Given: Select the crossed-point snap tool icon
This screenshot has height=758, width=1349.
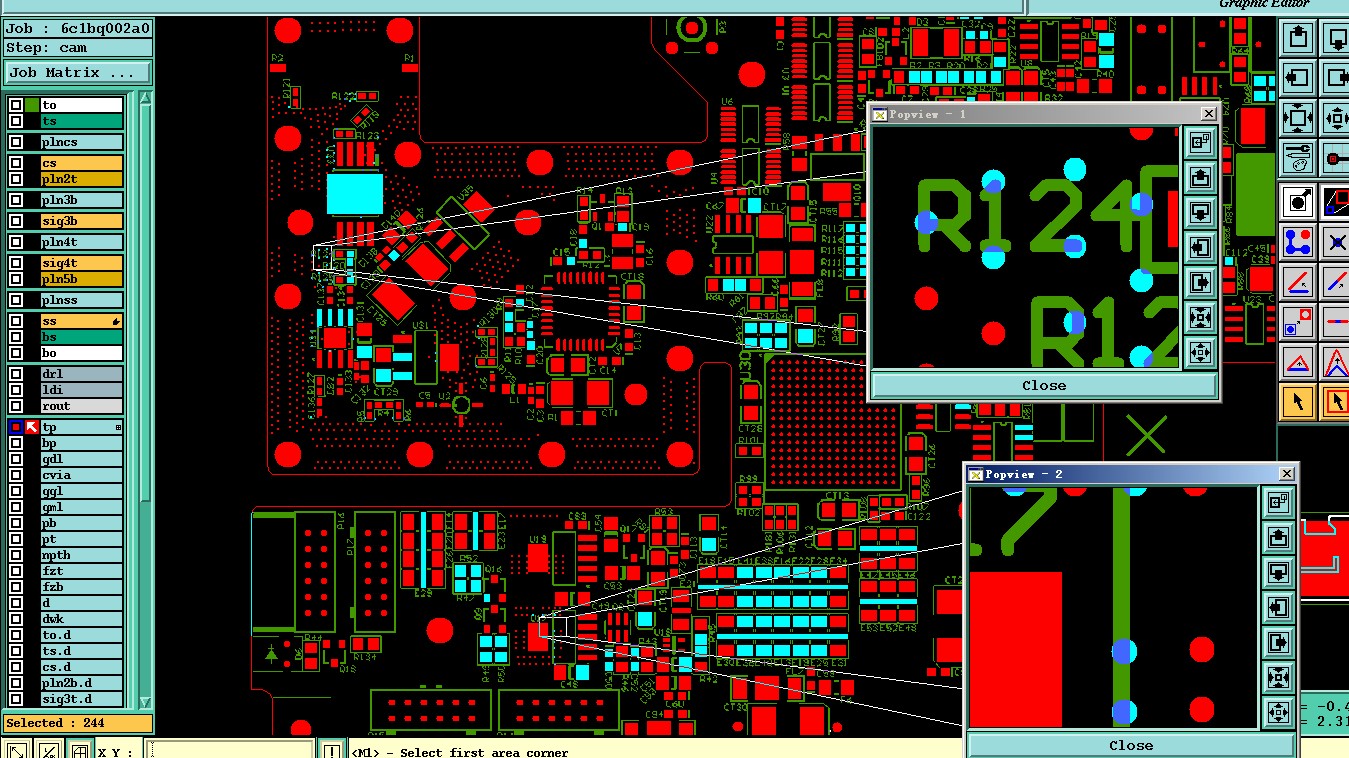Looking at the screenshot, I should point(1336,242).
